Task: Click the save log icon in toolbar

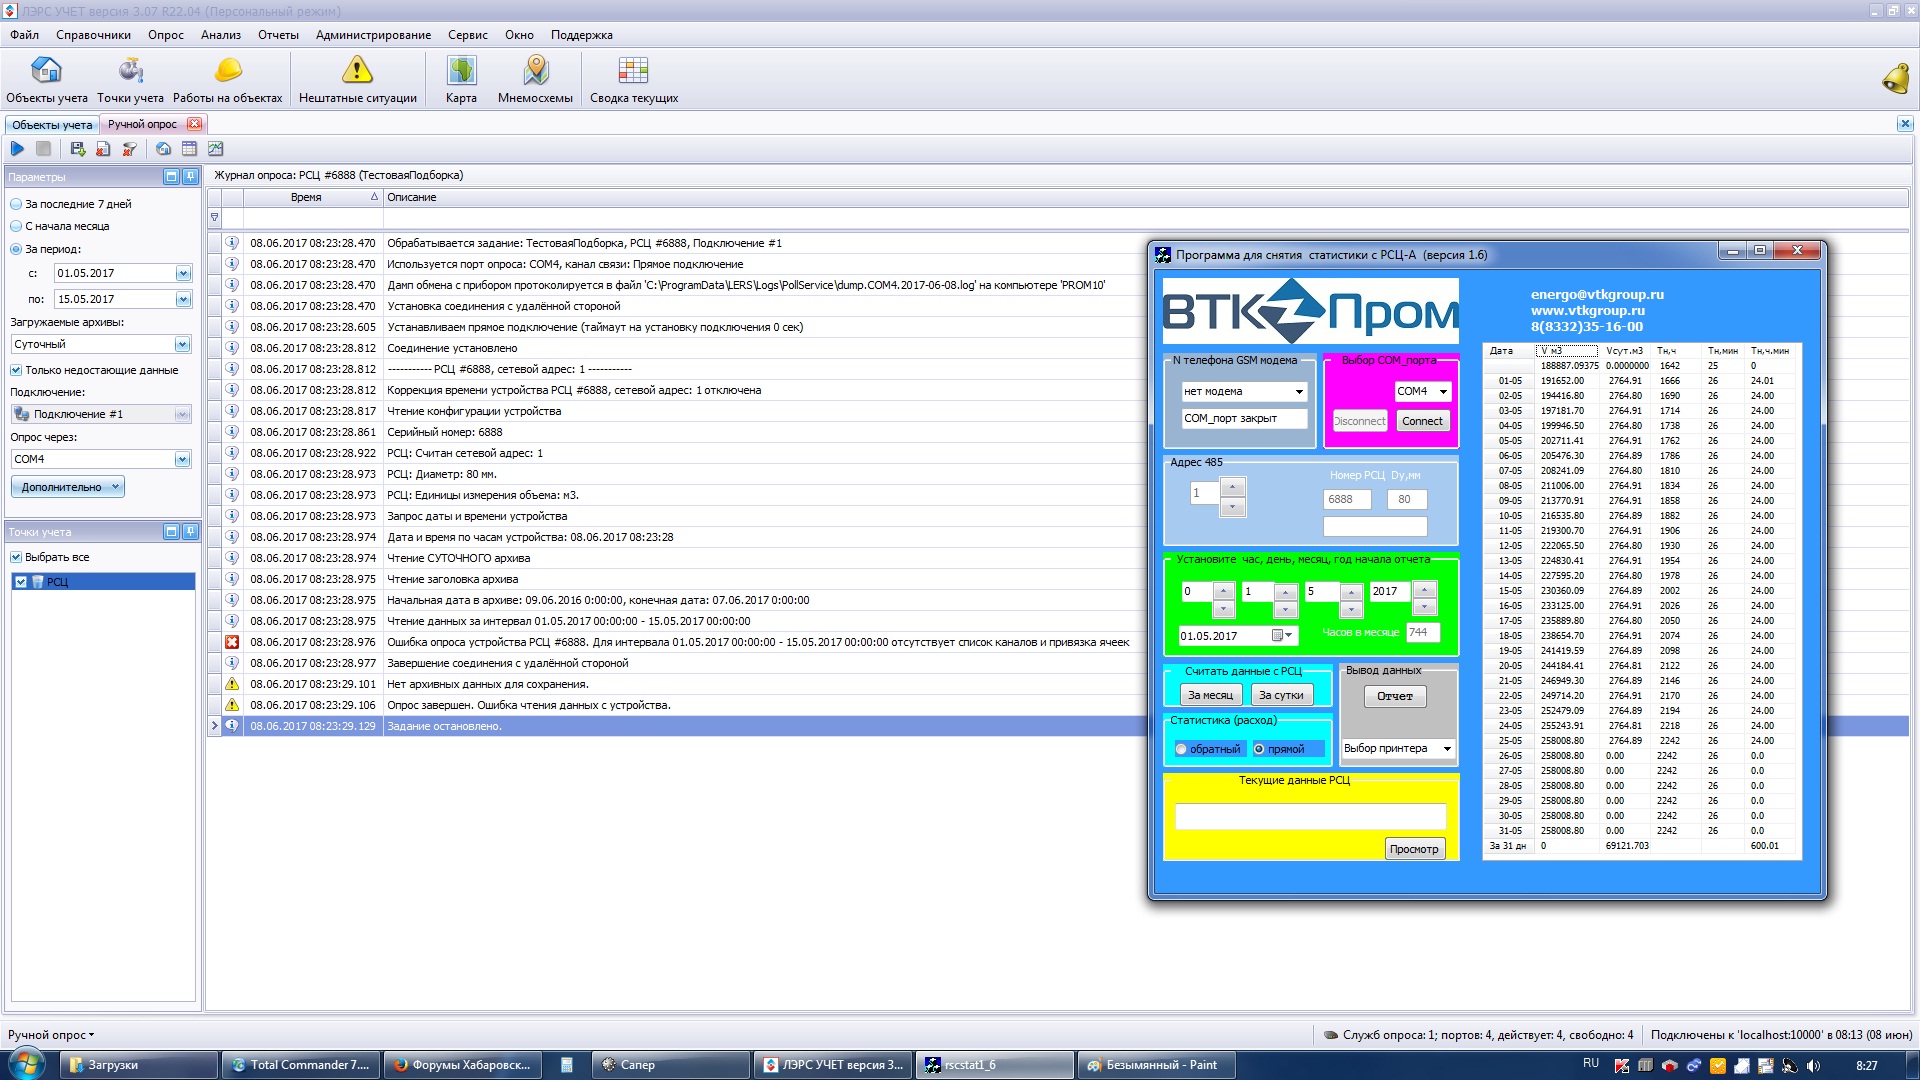Action: [77, 149]
